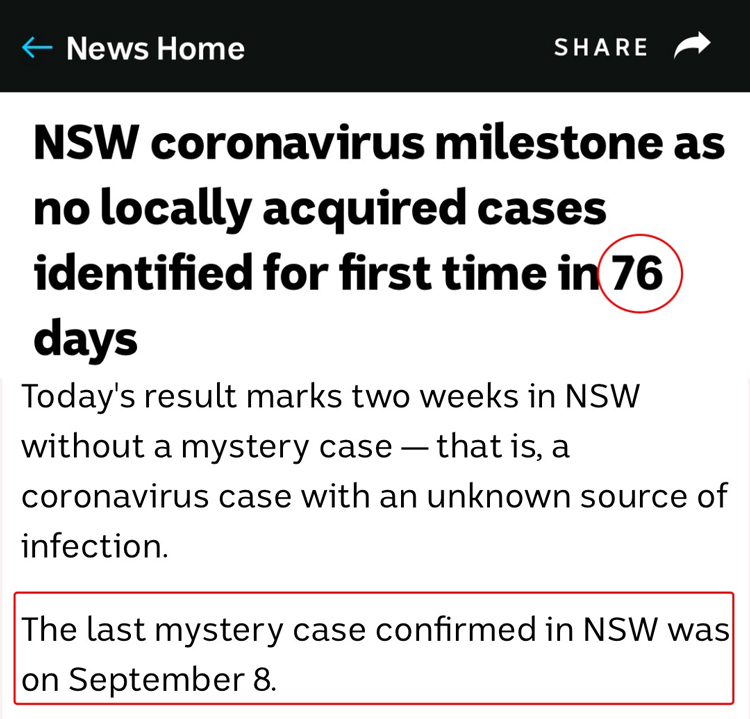Click the word 'milestone' in headline
Viewport: 750px width, 719px height.
coord(549,143)
